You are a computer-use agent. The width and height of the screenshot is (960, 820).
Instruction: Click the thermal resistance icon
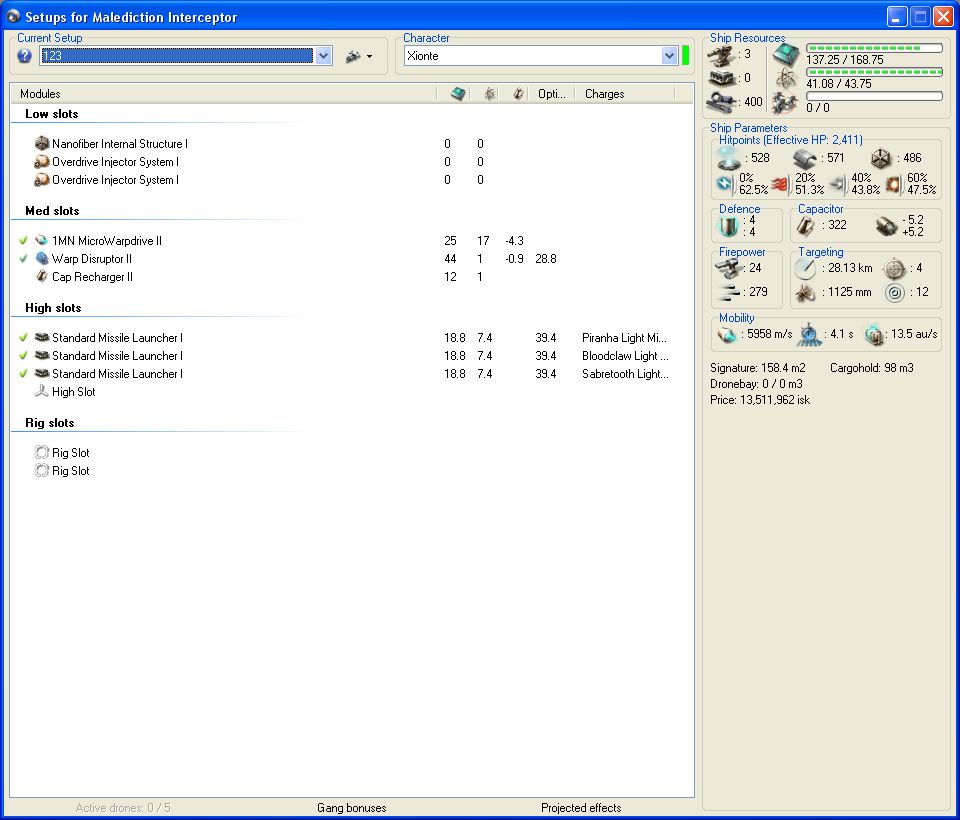[x=781, y=184]
